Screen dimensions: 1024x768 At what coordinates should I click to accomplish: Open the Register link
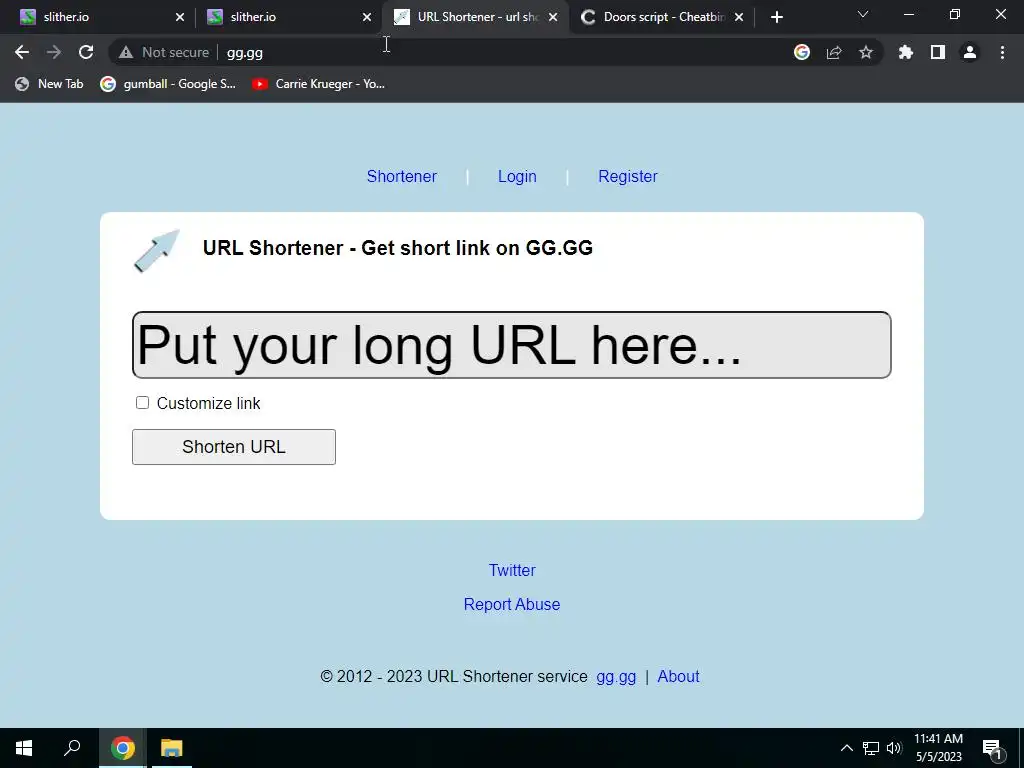point(628,176)
